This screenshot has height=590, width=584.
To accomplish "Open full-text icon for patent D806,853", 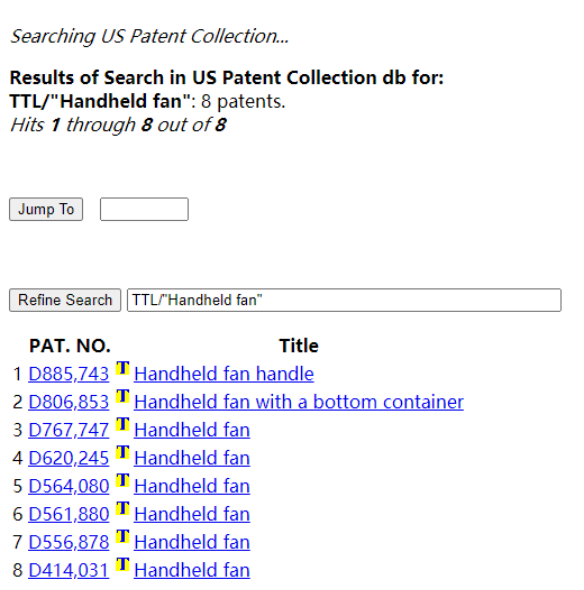I will coord(122,396).
